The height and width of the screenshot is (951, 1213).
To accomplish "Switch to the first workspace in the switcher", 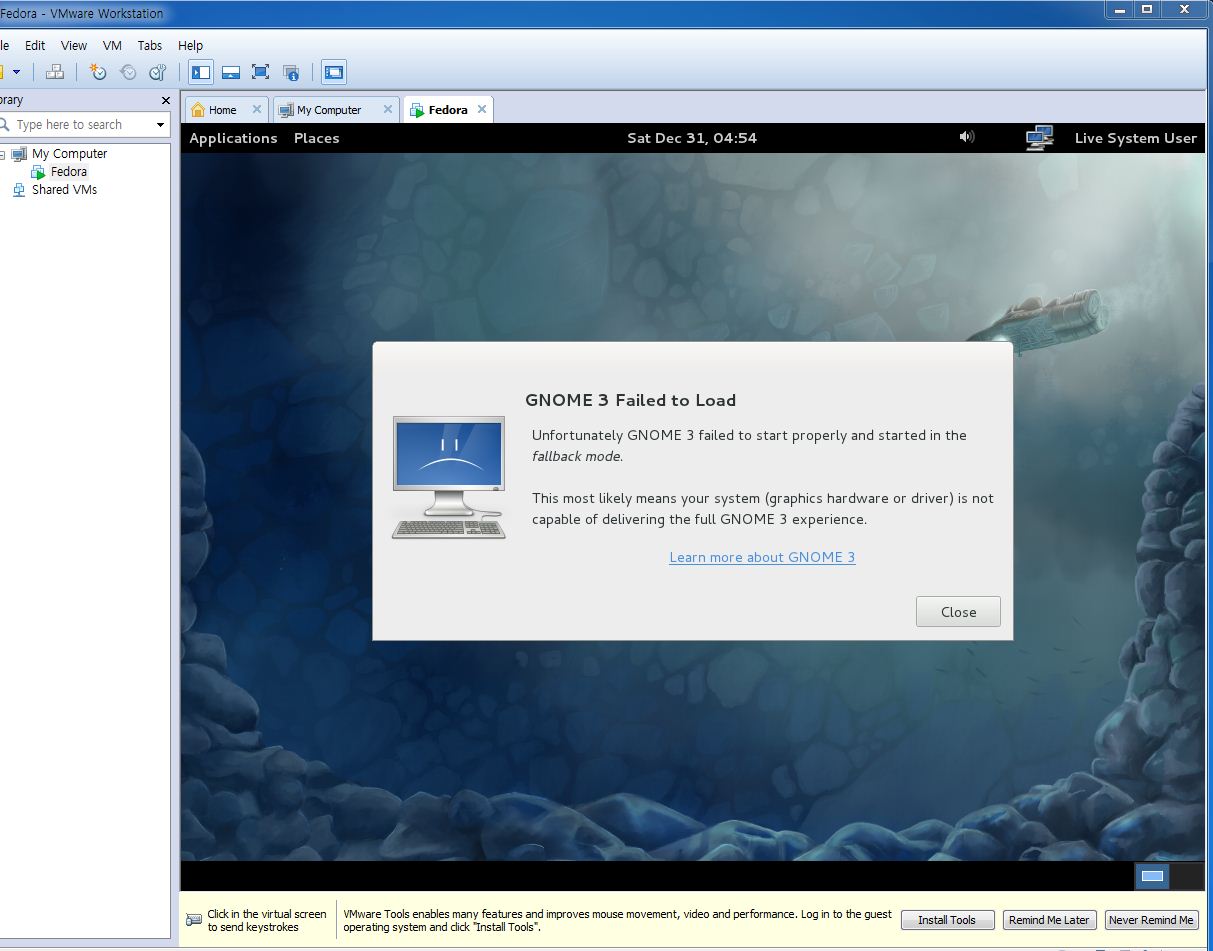I will click(1152, 876).
